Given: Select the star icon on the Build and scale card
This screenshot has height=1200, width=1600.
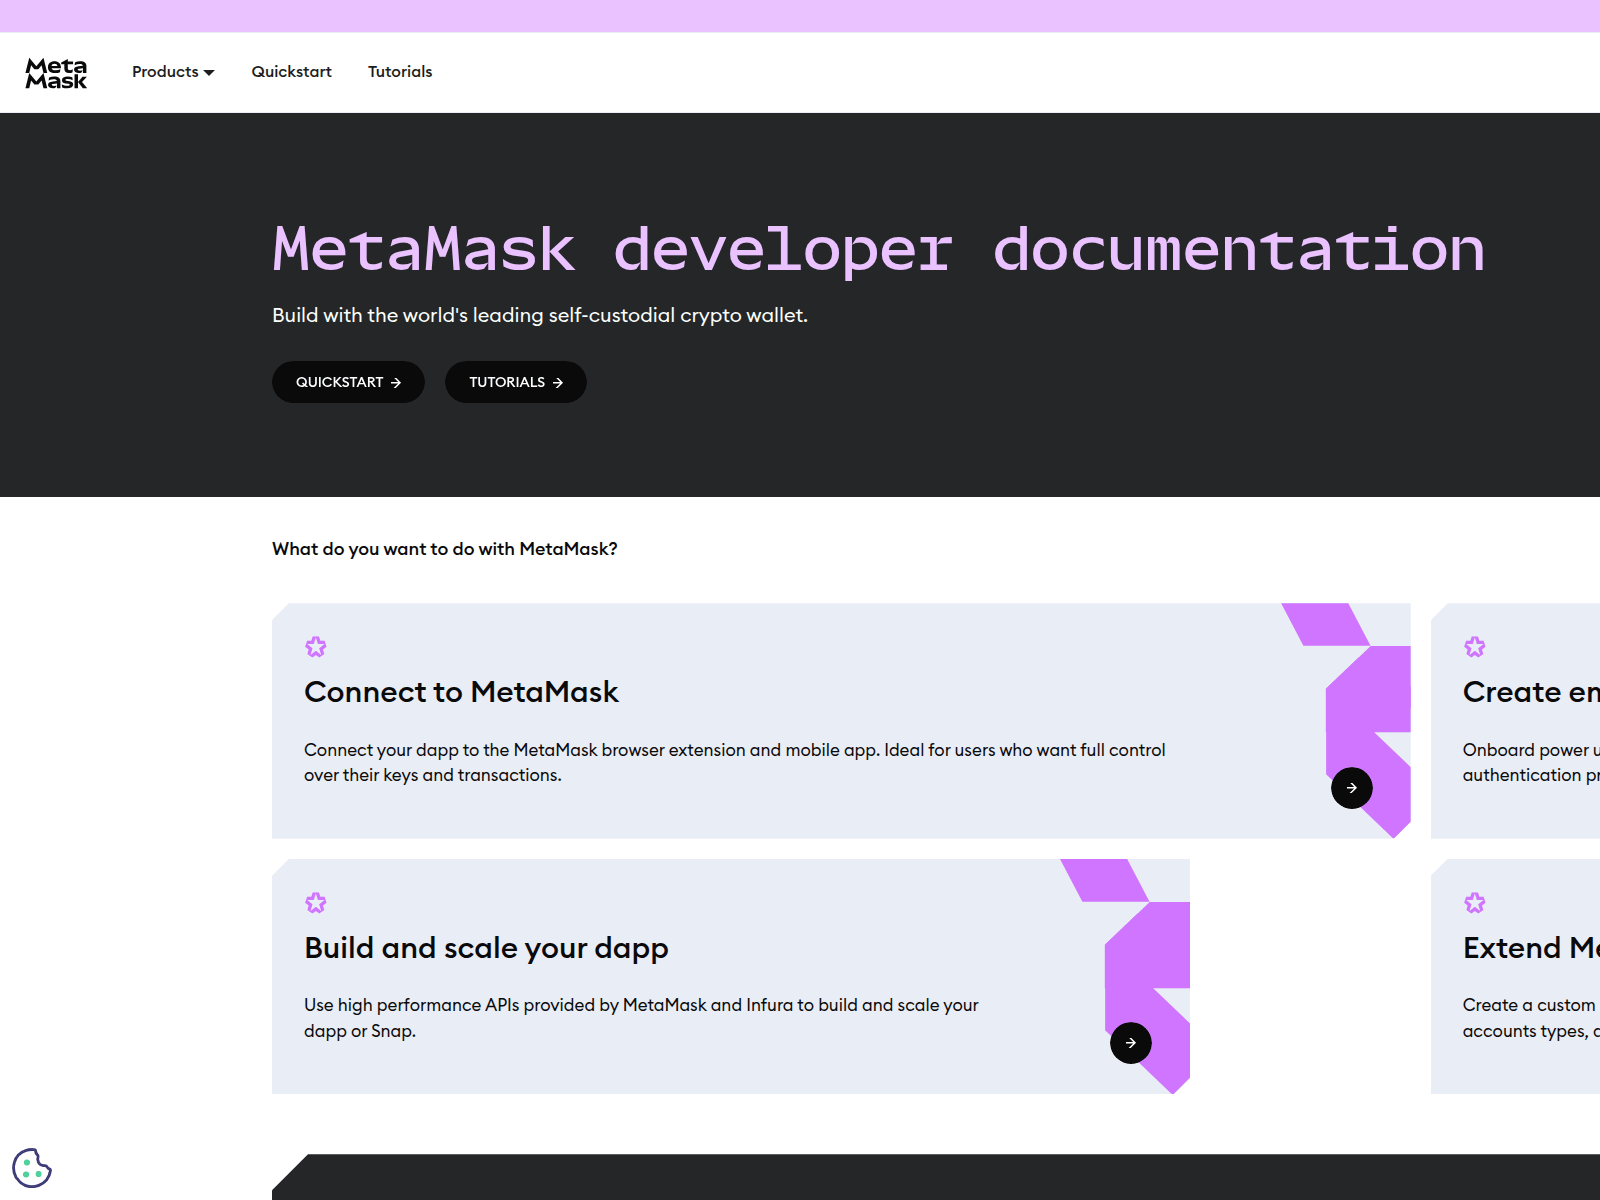Looking at the screenshot, I should (316, 902).
